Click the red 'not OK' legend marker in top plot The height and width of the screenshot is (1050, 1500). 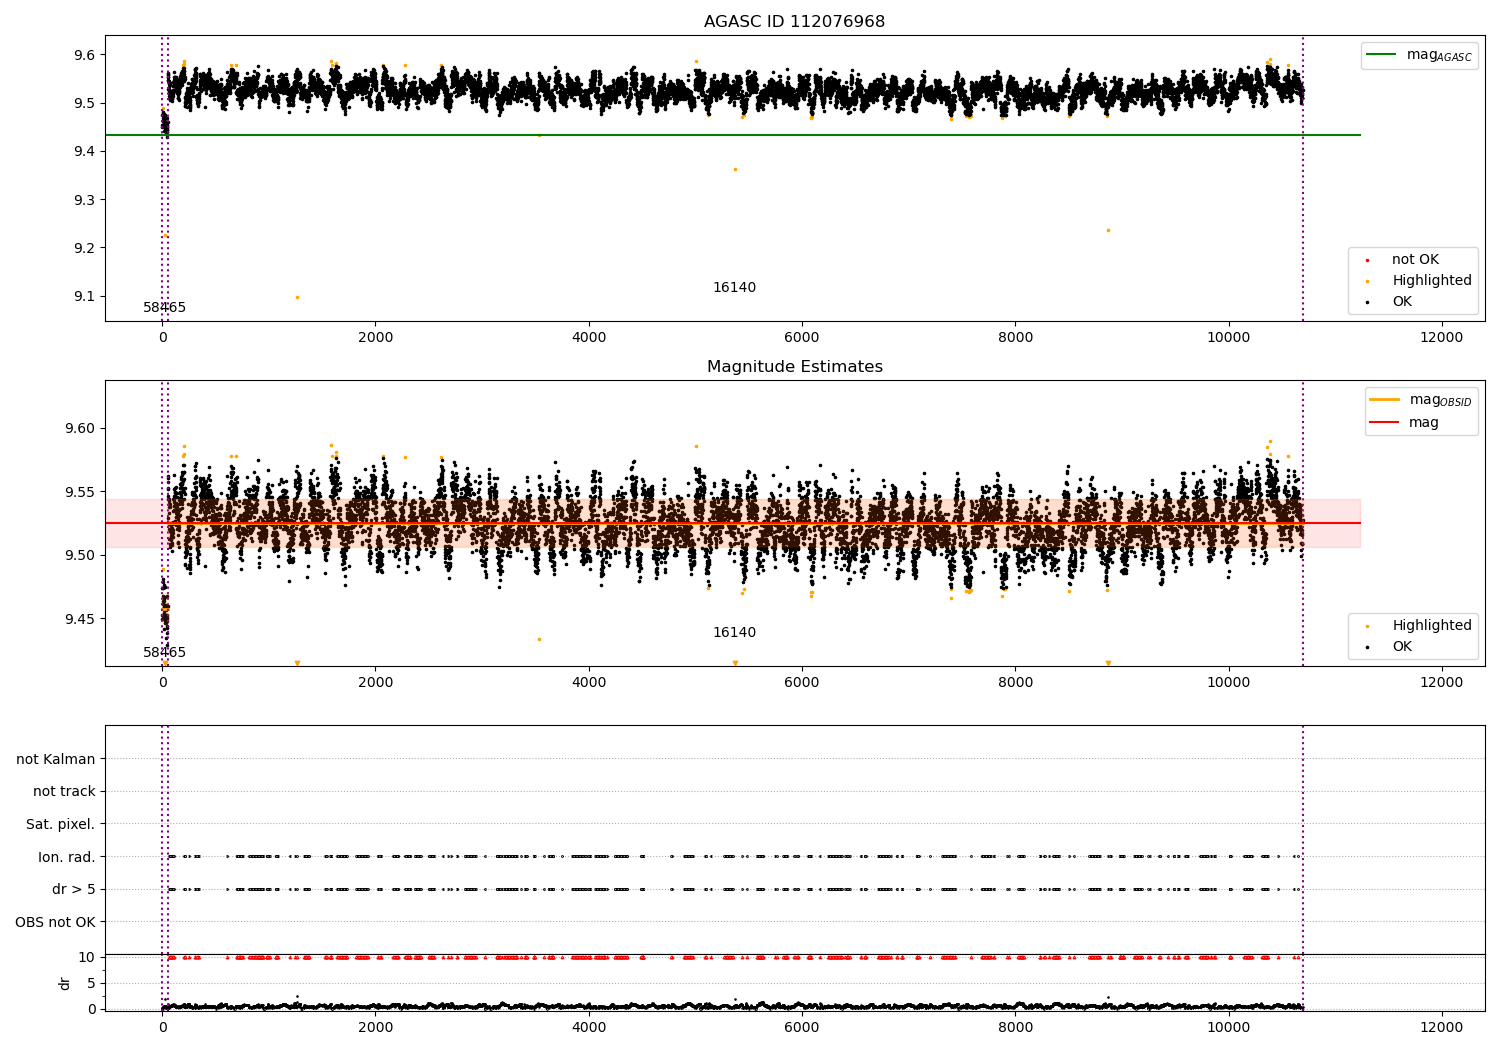[x=1367, y=260]
